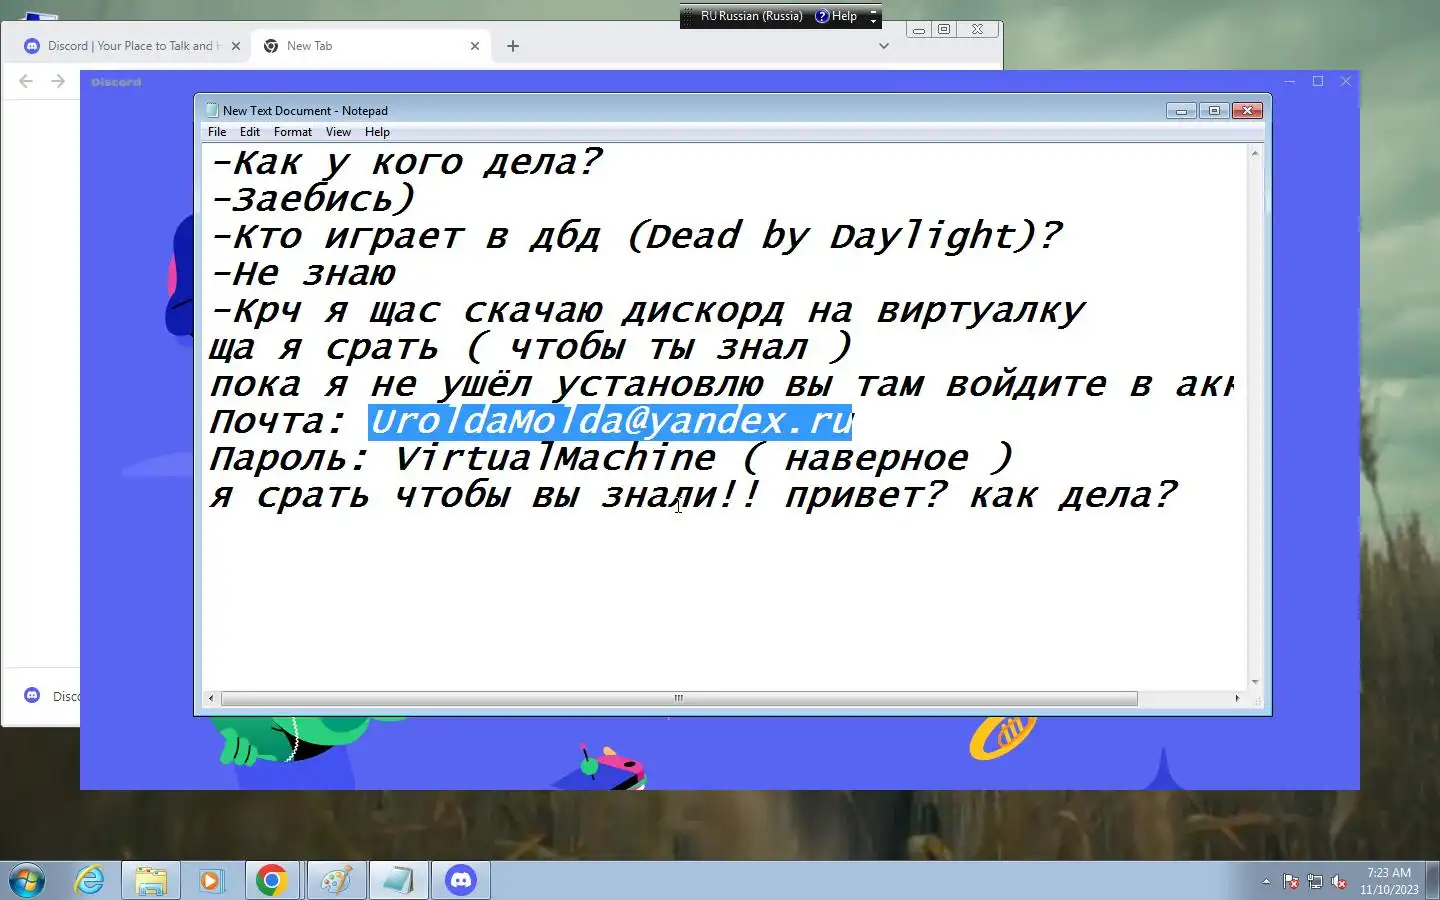Click text line '-Не знаю'
Screen dimensions: 1440x900
303,273
